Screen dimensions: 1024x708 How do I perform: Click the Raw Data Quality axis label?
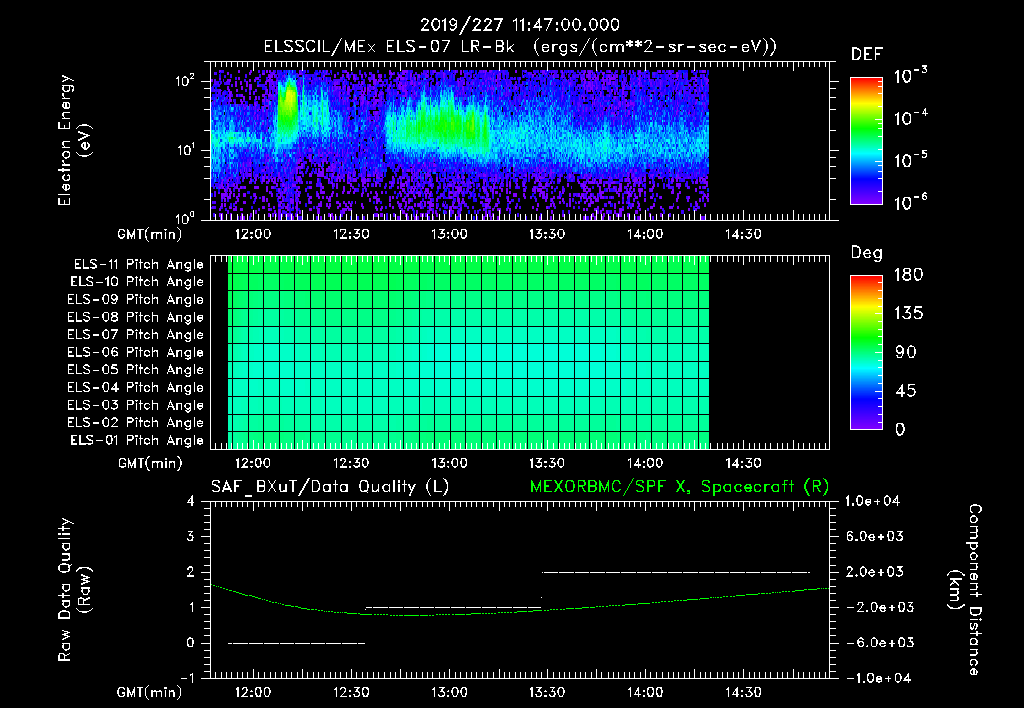coord(74,589)
